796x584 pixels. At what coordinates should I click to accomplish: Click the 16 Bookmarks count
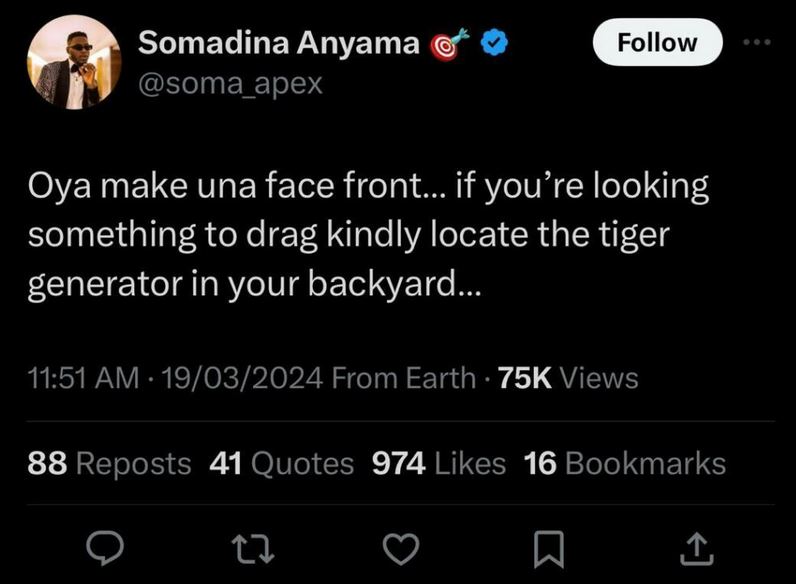click(x=625, y=463)
